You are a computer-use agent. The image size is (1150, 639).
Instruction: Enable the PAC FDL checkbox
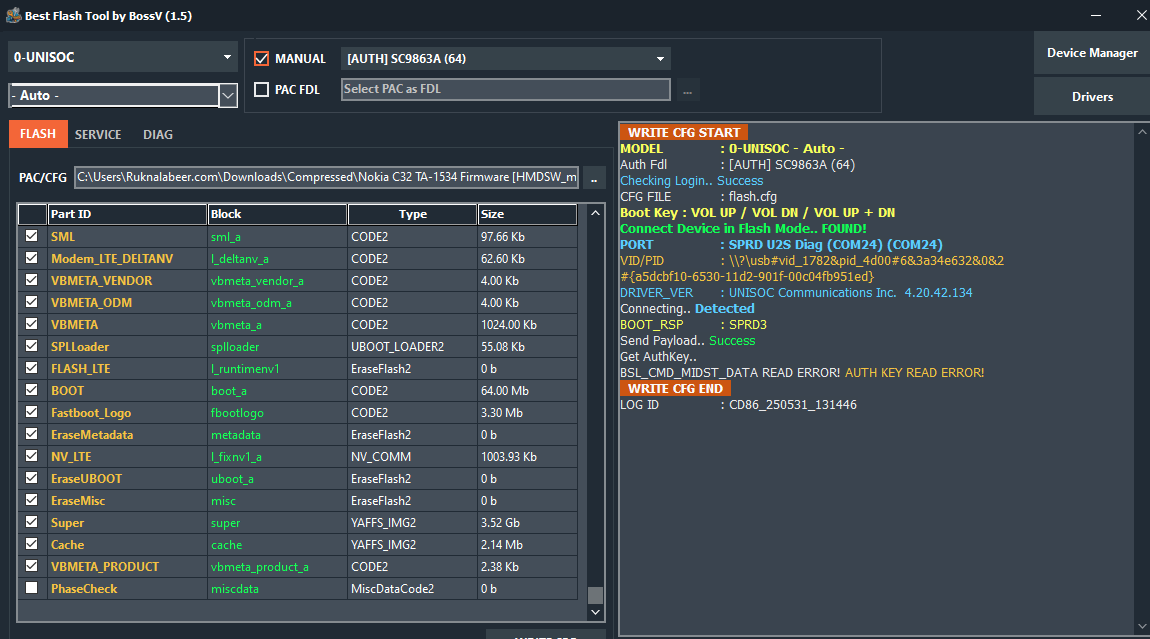pos(261,90)
